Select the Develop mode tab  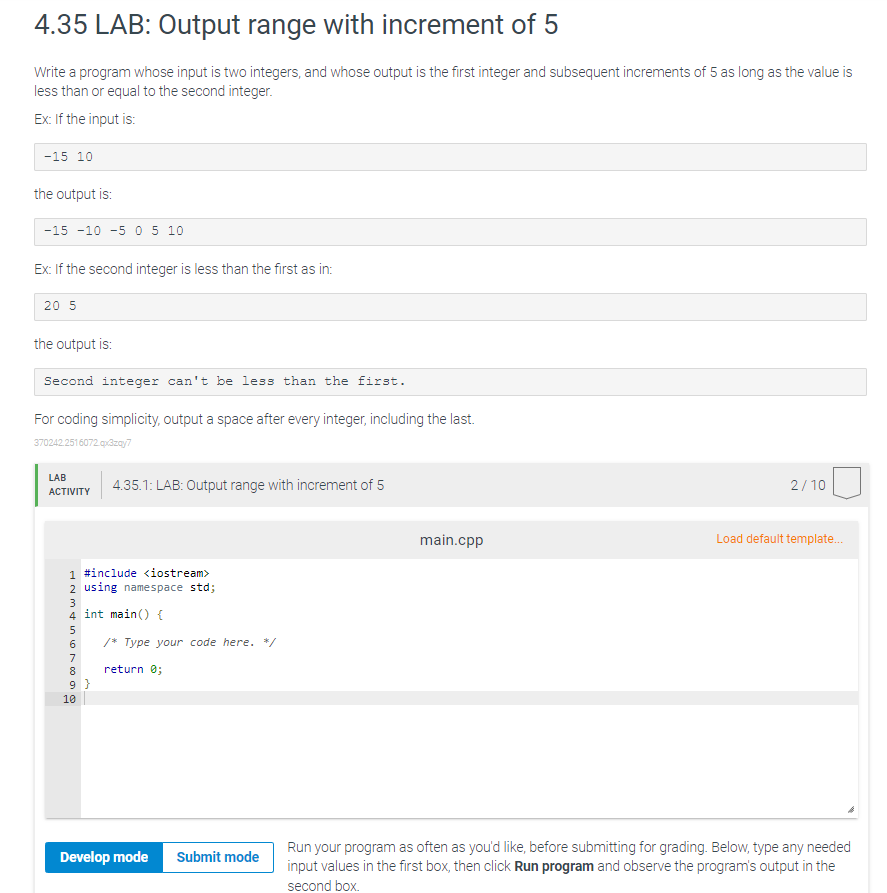pos(103,857)
